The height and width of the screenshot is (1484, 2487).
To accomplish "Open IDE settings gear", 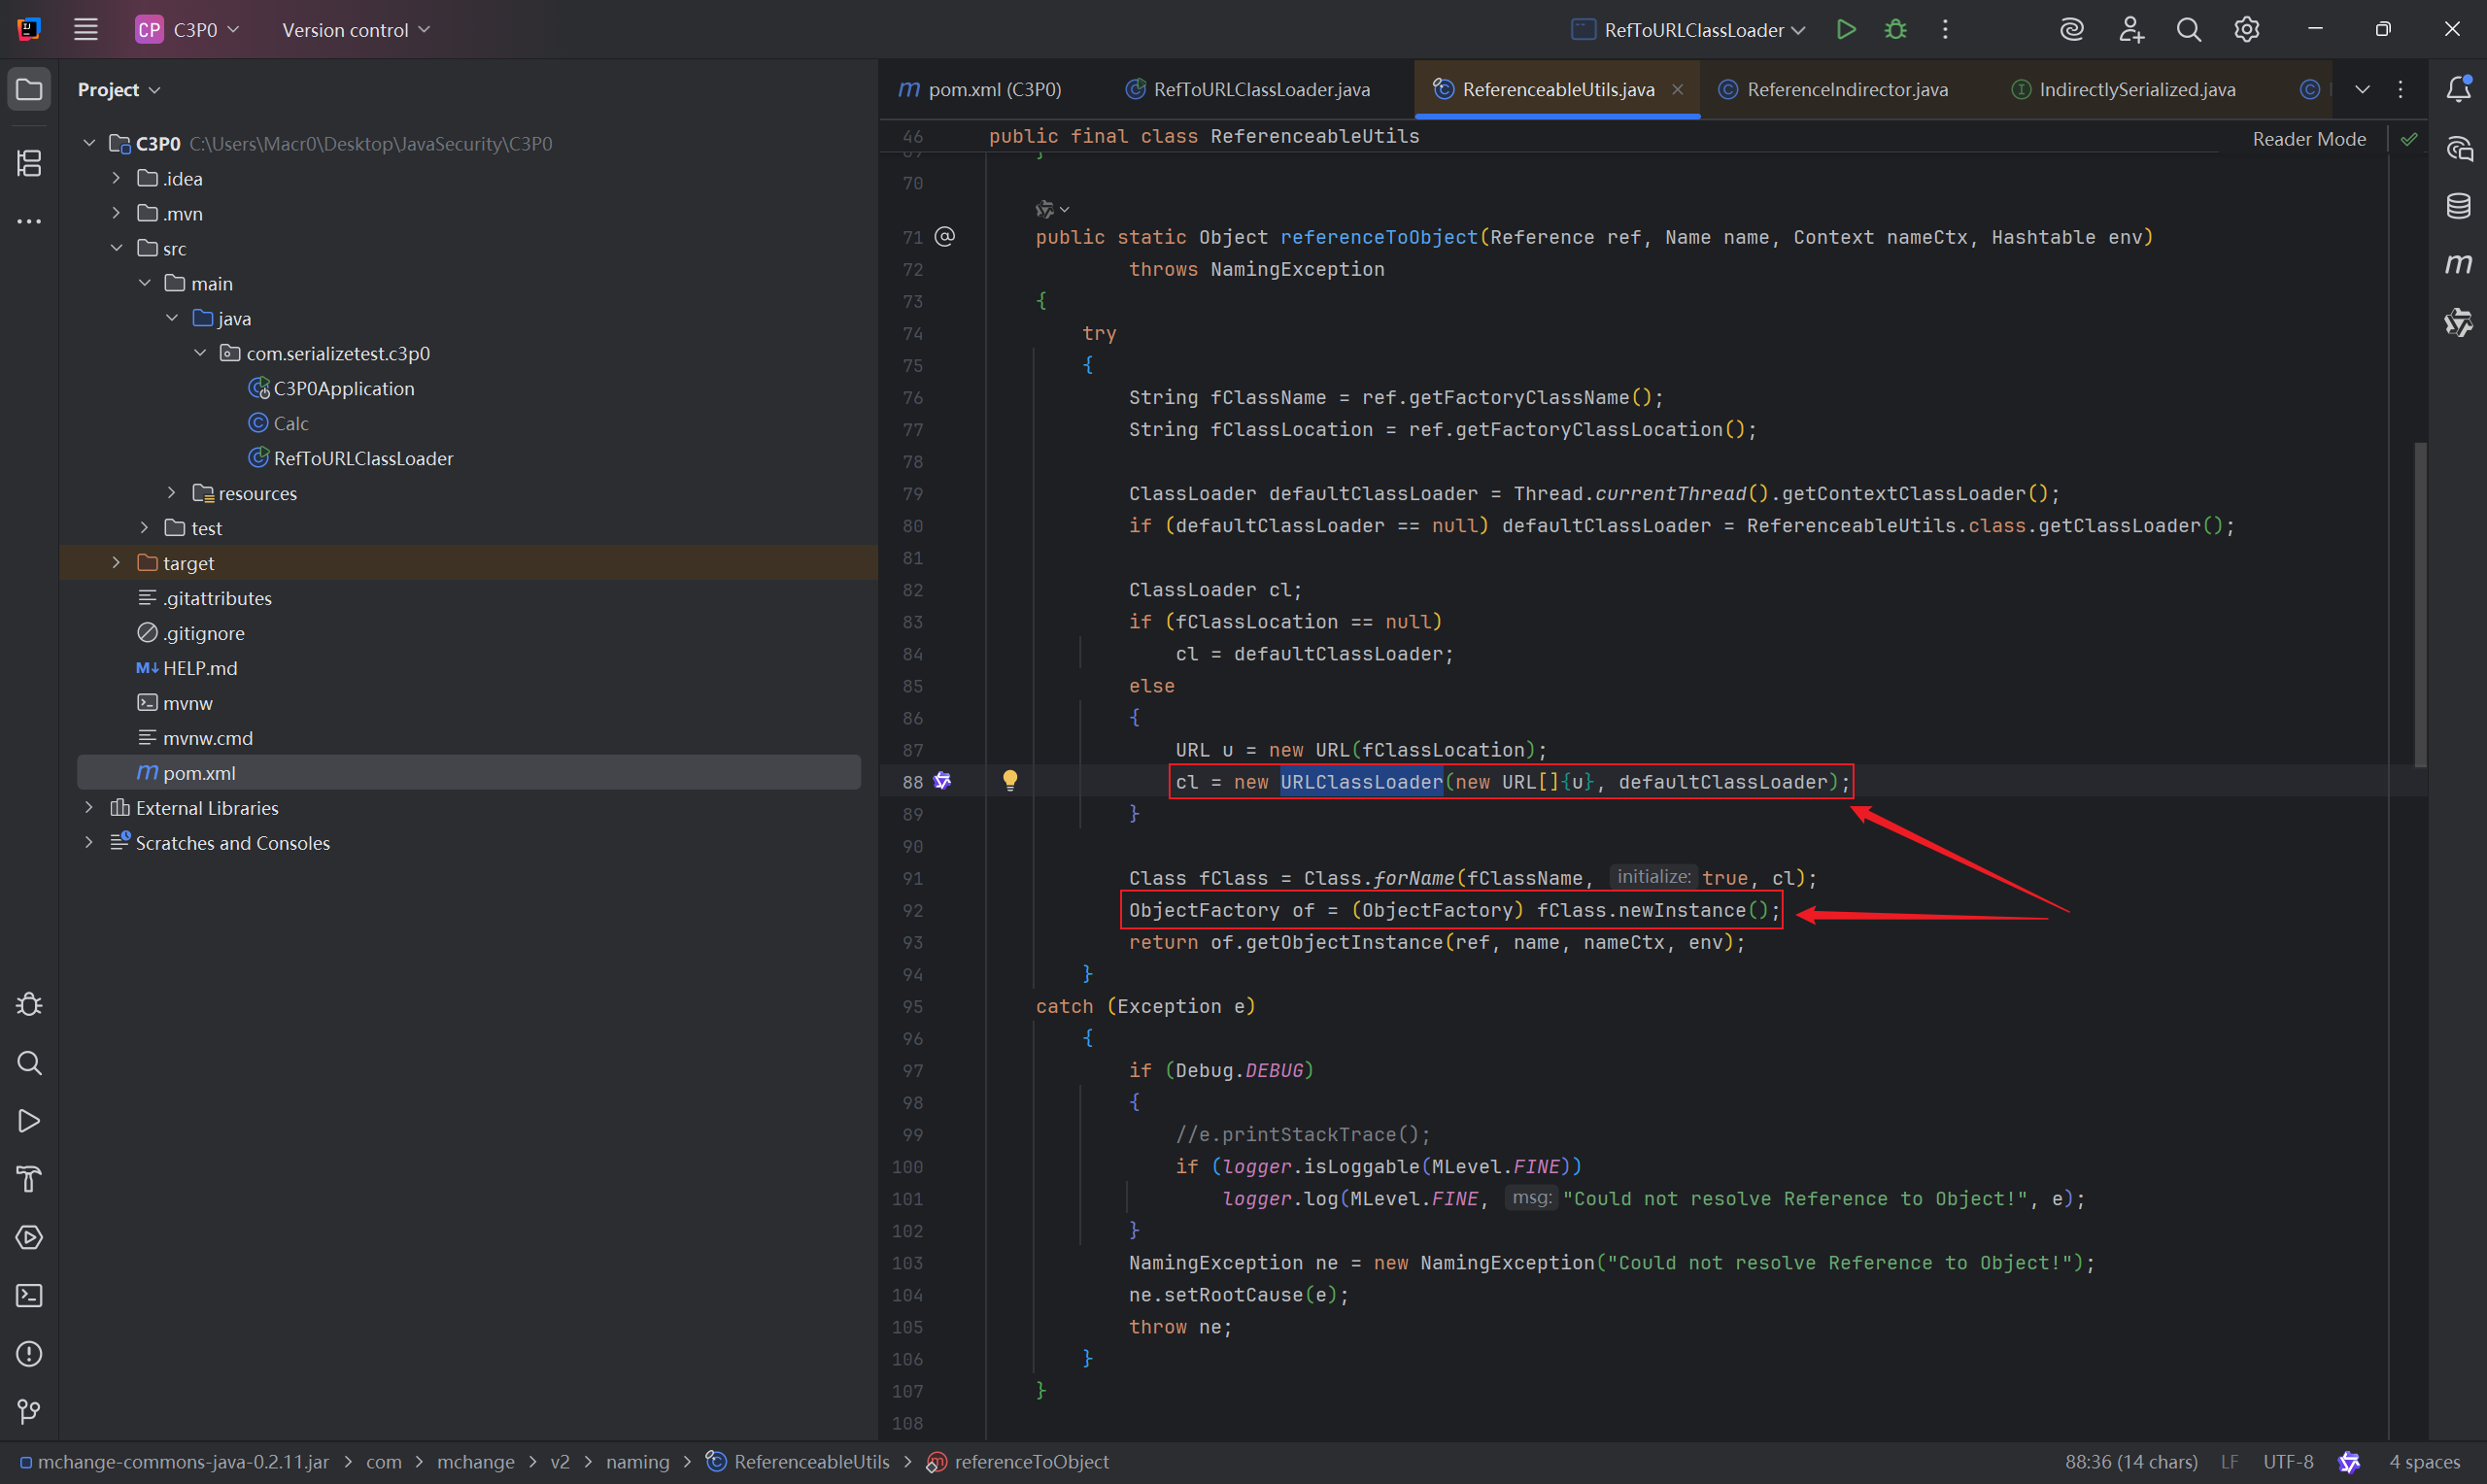I will pos(2247,30).
